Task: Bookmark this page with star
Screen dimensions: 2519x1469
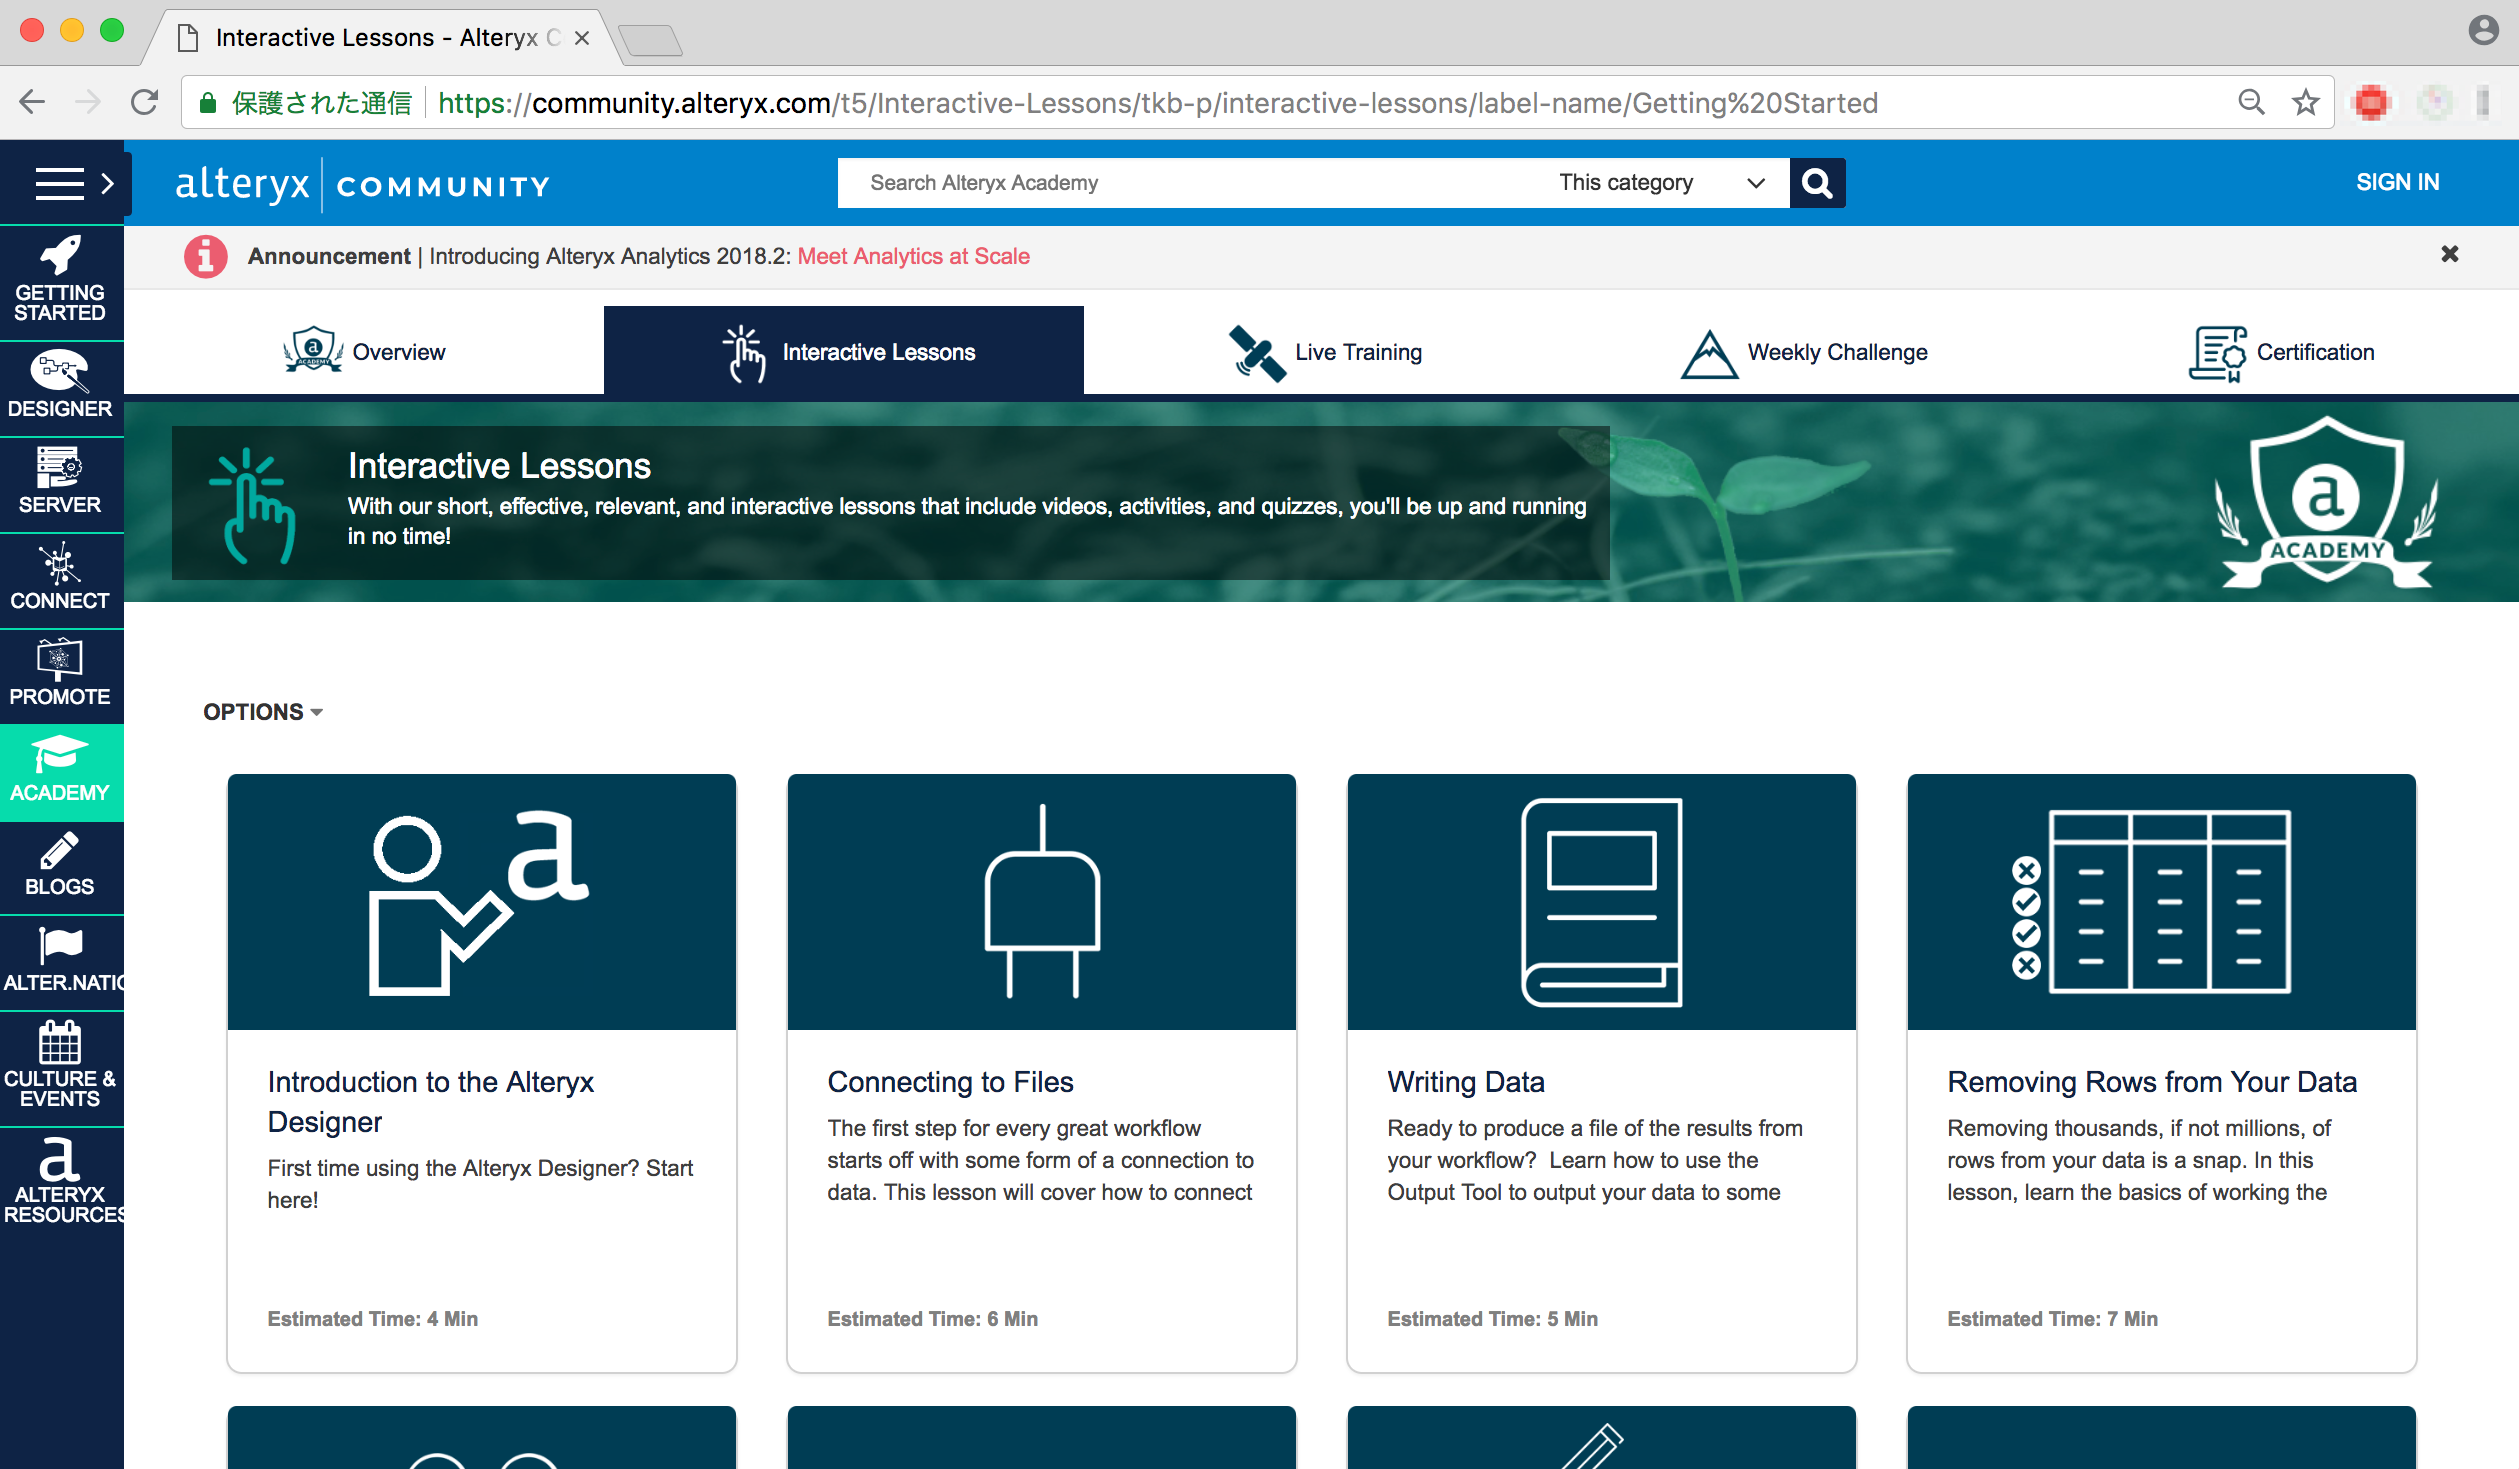Action: pos(2305,102)
